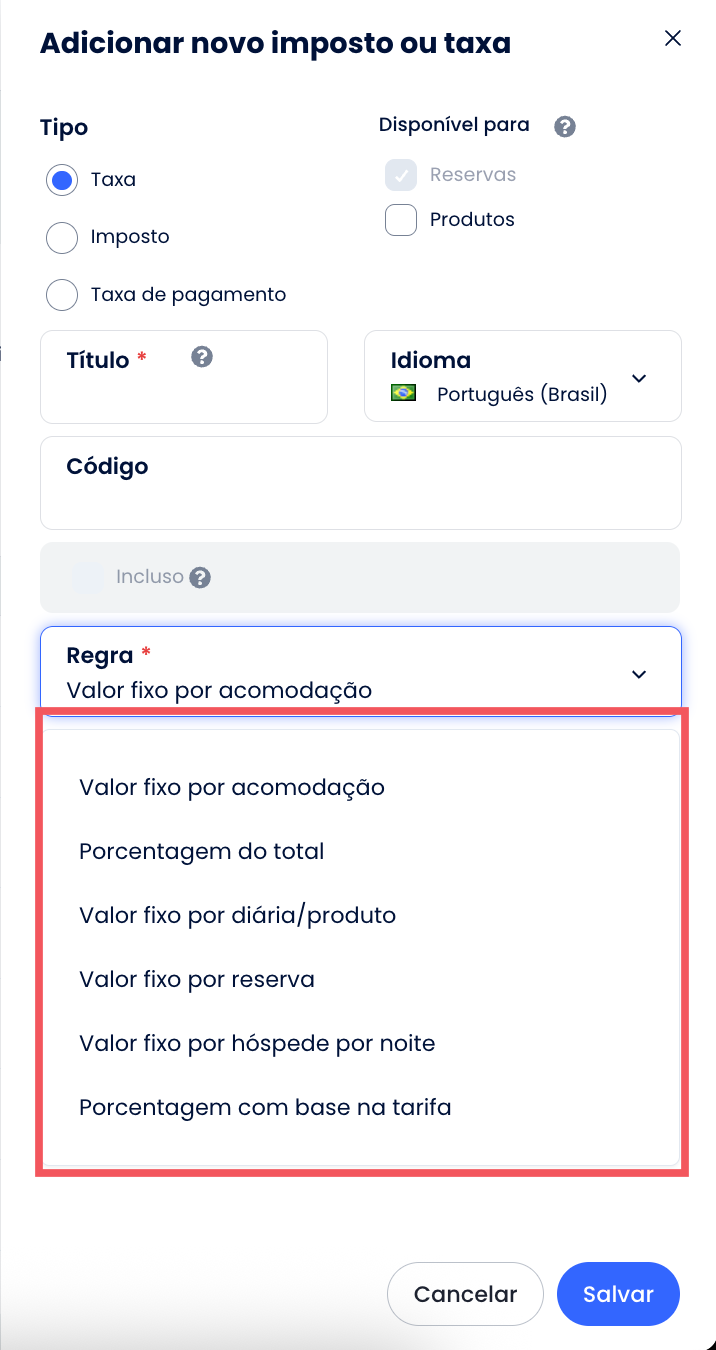Close the add tax dialog
The width and height of the screenshot is (716, 1350).
tap(673, 39)
